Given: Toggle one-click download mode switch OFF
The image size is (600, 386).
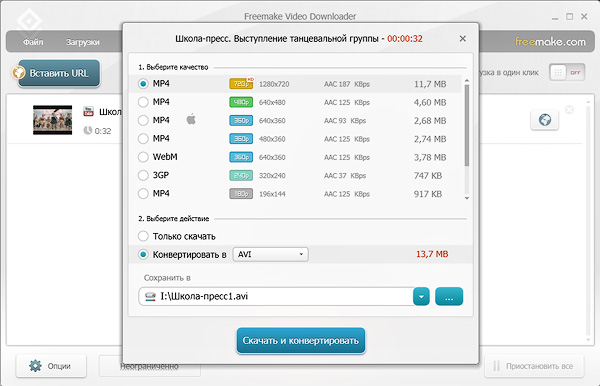Looking at the screenshot, I should coord(567,72).
